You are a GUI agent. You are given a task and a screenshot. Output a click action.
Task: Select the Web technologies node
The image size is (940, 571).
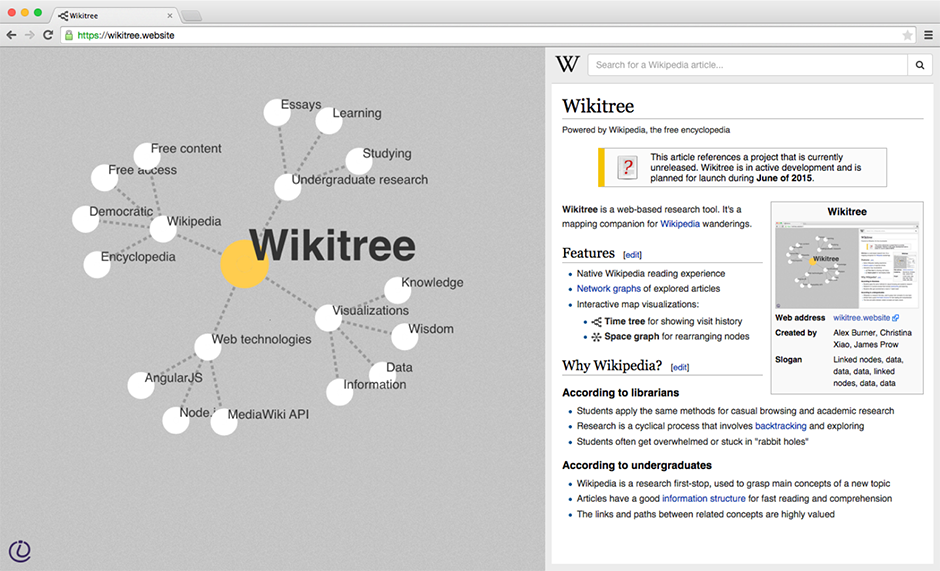[208, 347]
